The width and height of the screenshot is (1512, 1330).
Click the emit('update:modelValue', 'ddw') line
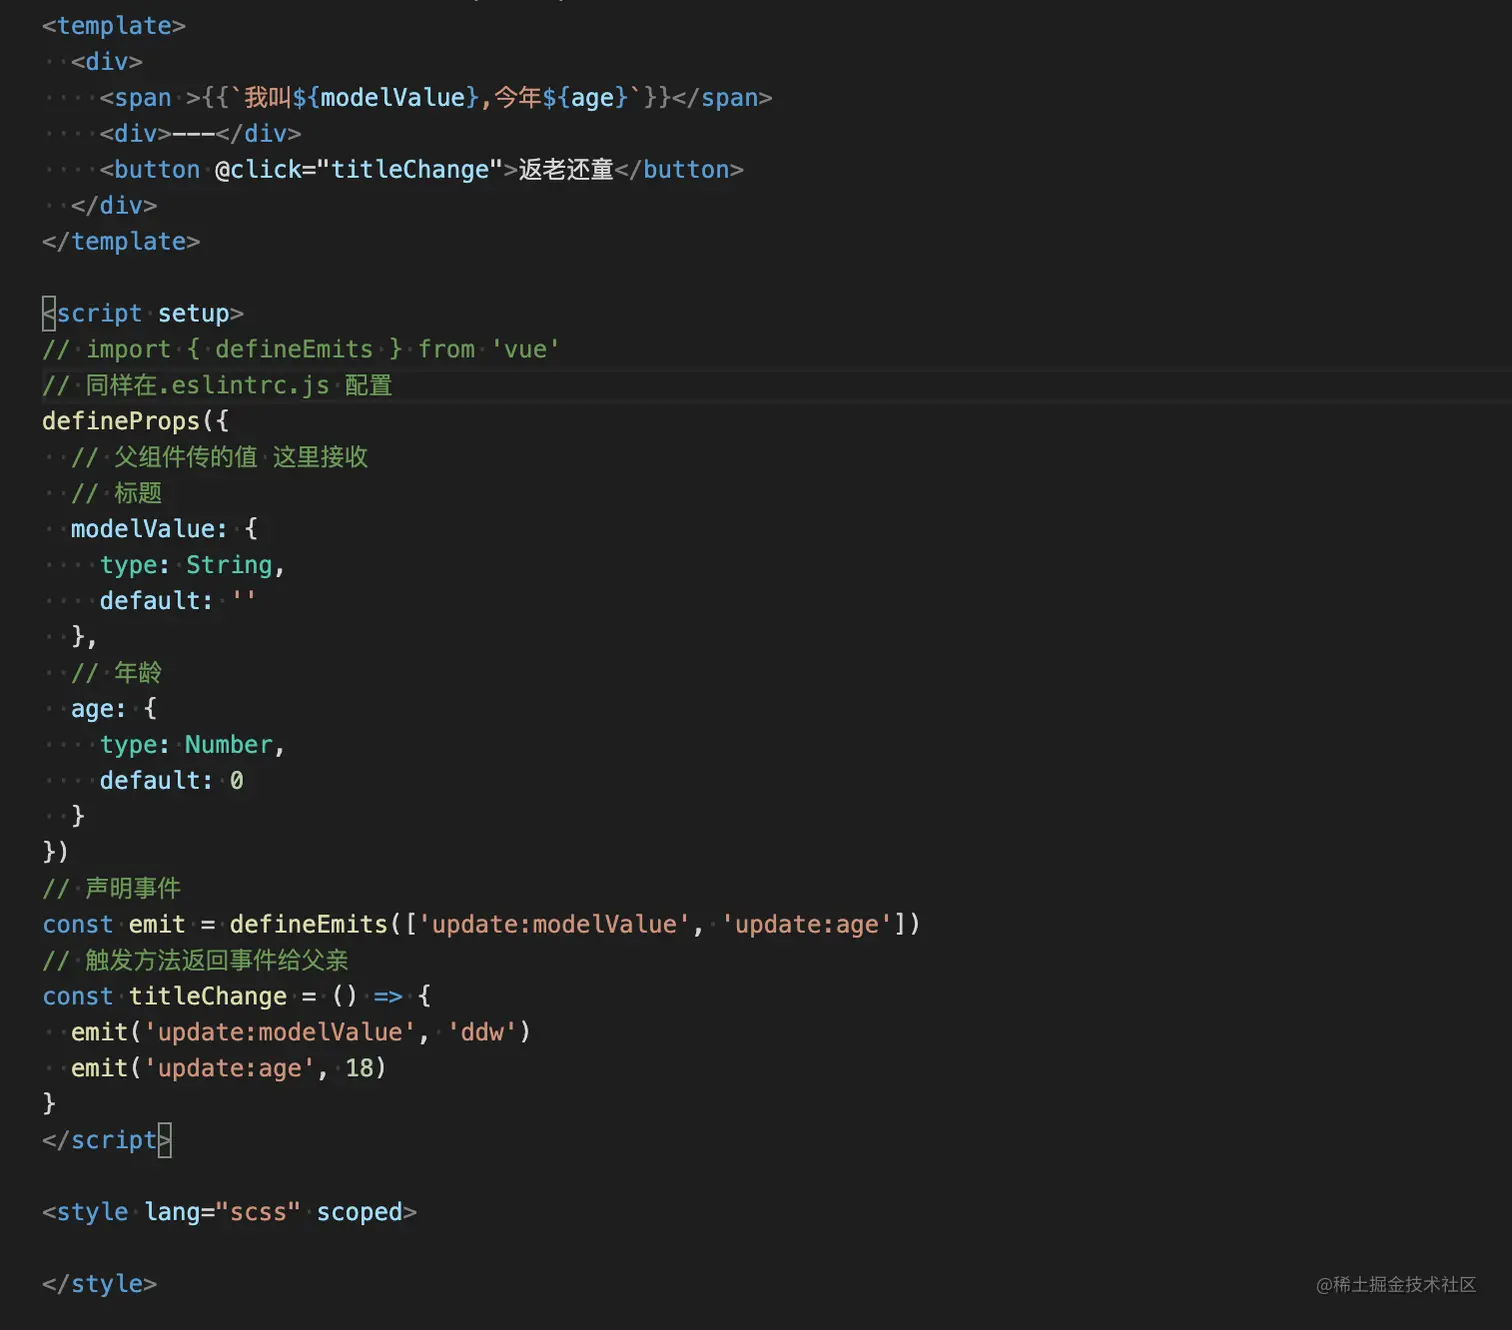point(300,1034)
